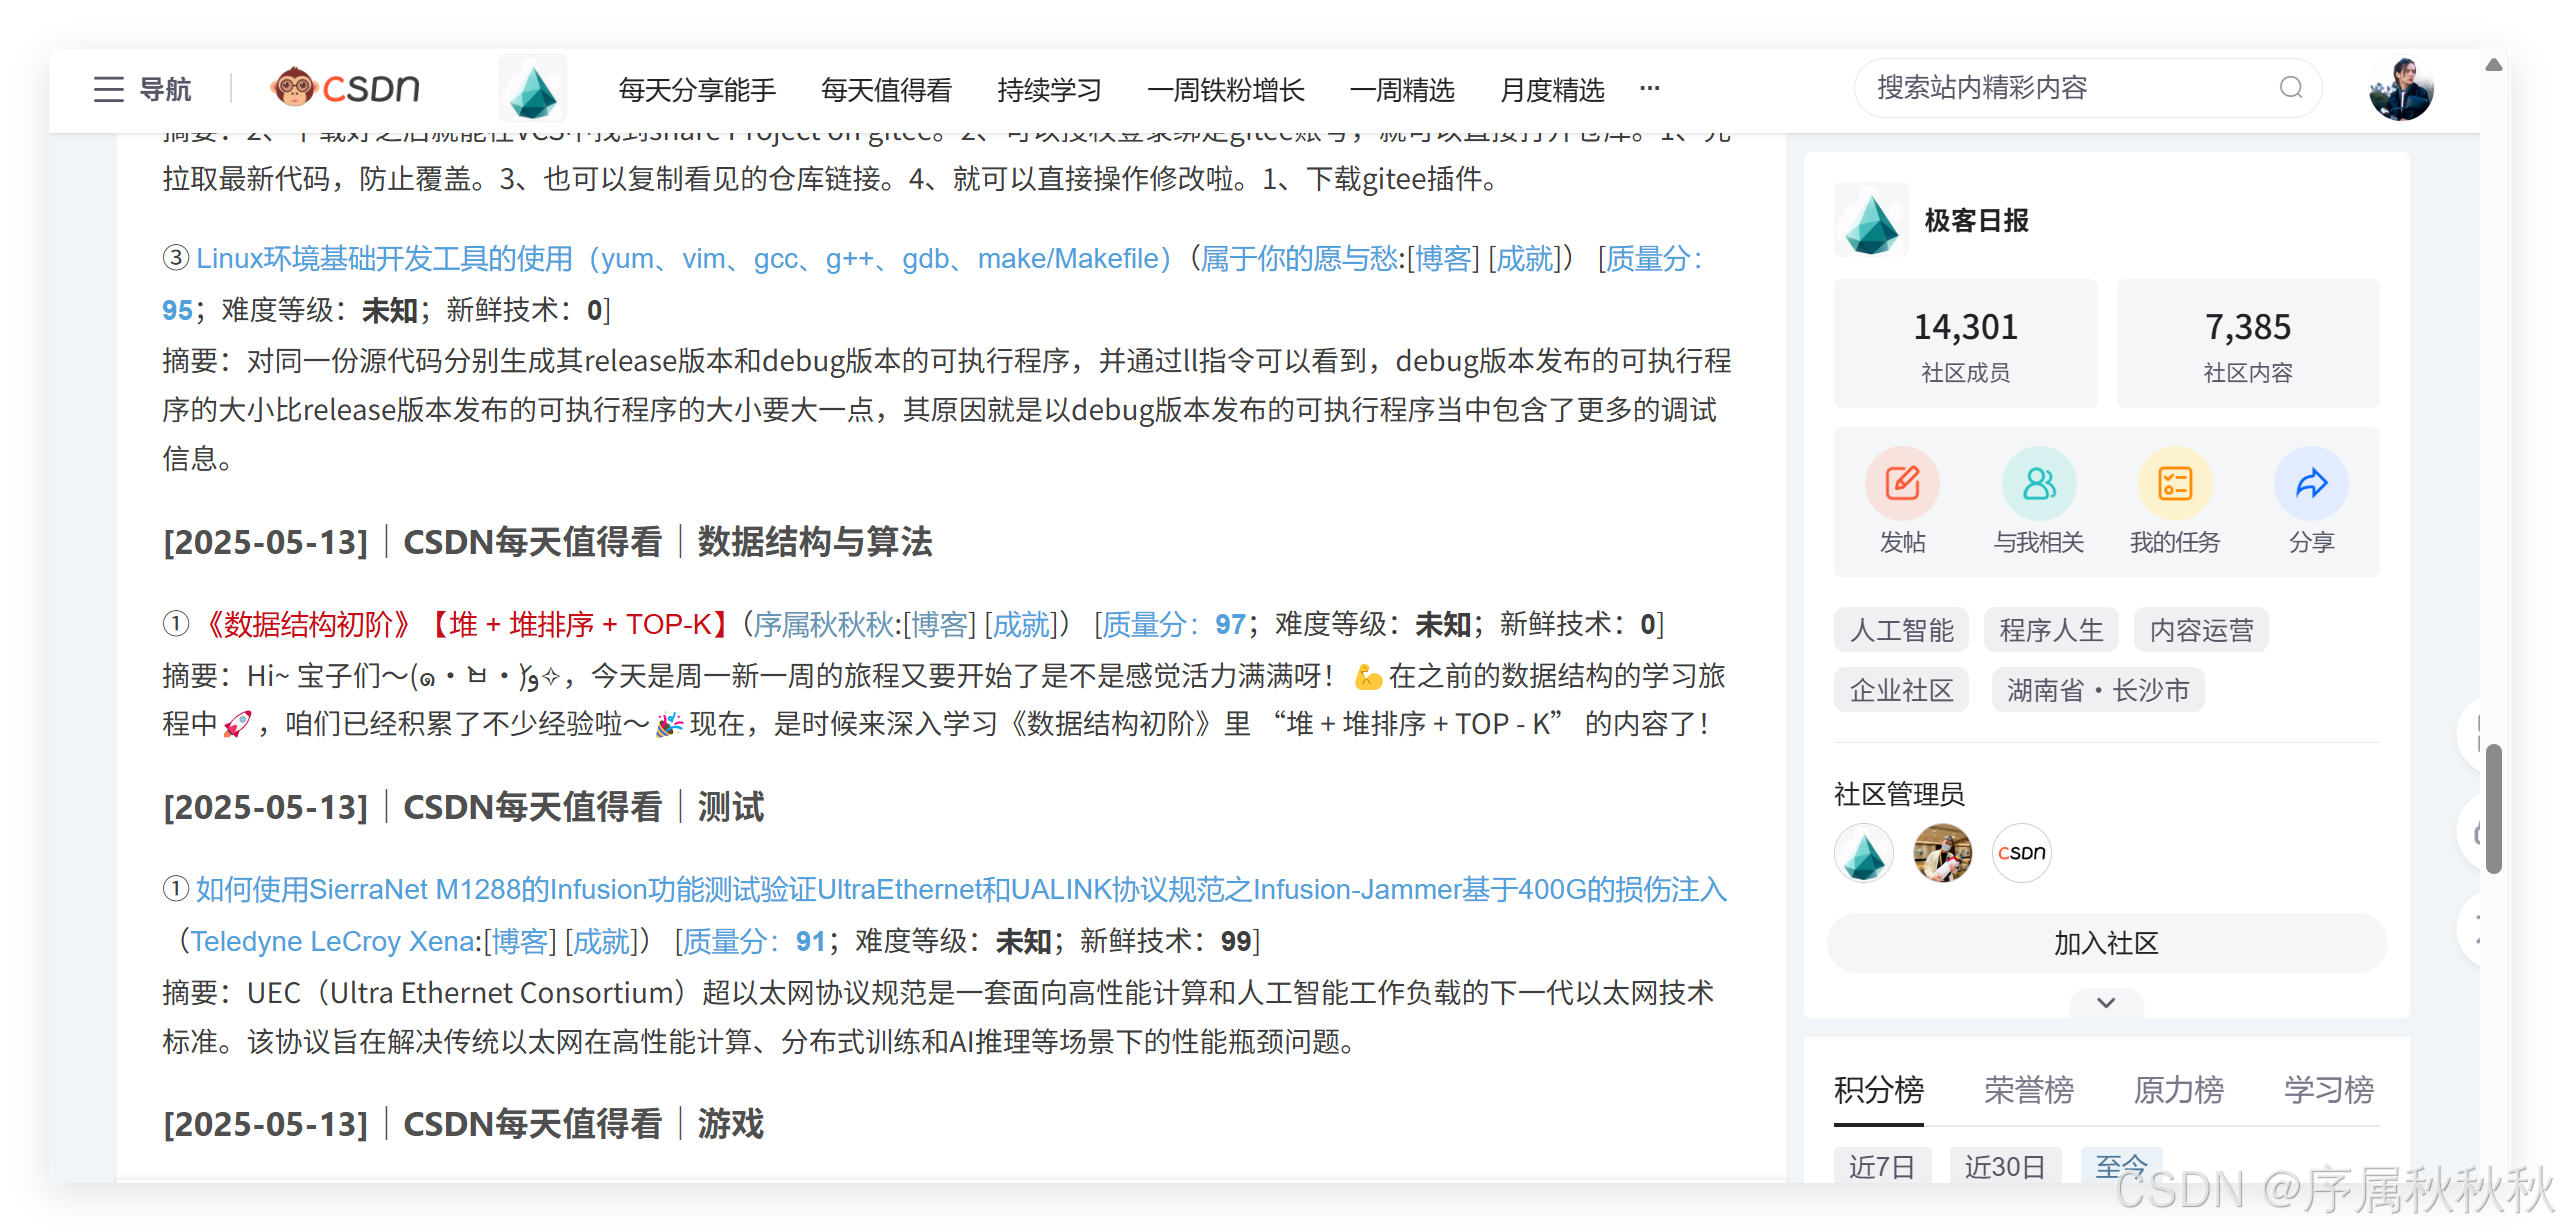Expand the community info panel chevron
Viewport: 2560px width, 1232px height.
pyautogui.click(x=2106, y=1002)
